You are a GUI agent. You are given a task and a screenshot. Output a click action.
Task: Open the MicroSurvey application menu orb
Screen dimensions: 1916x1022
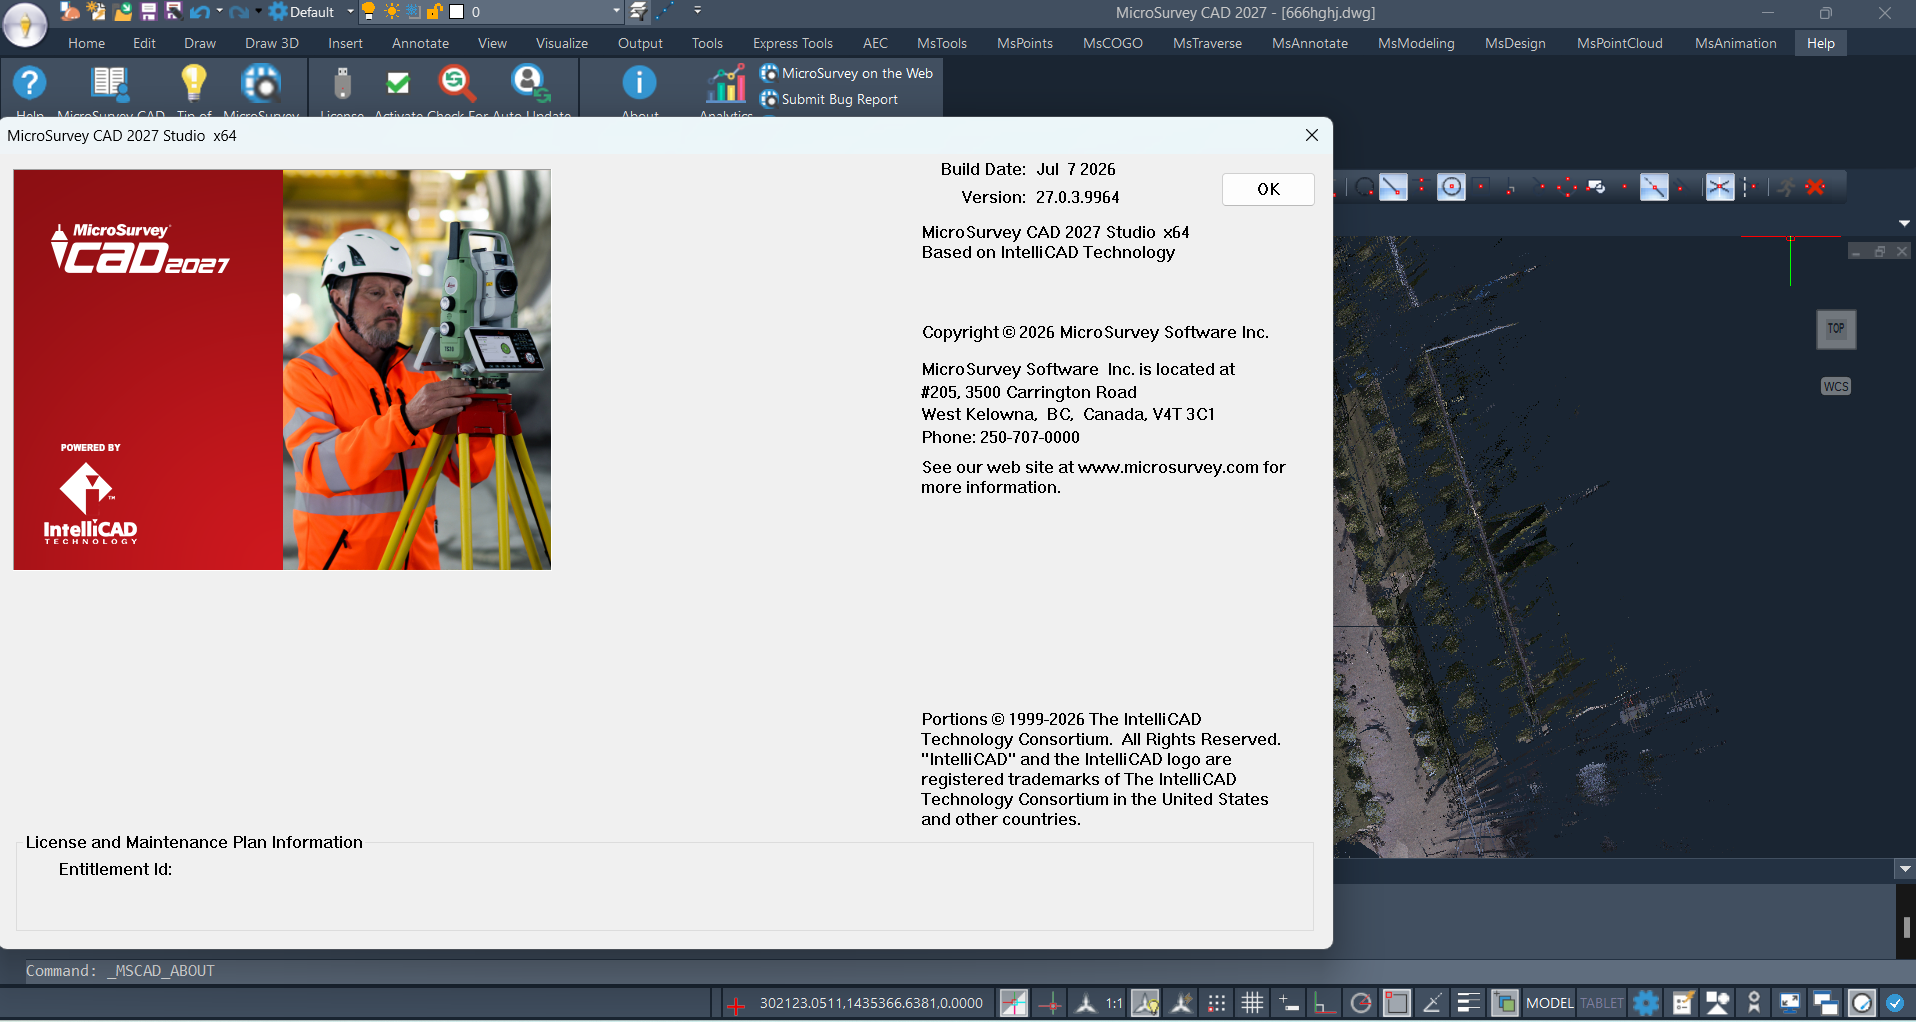tap(25, 24)
